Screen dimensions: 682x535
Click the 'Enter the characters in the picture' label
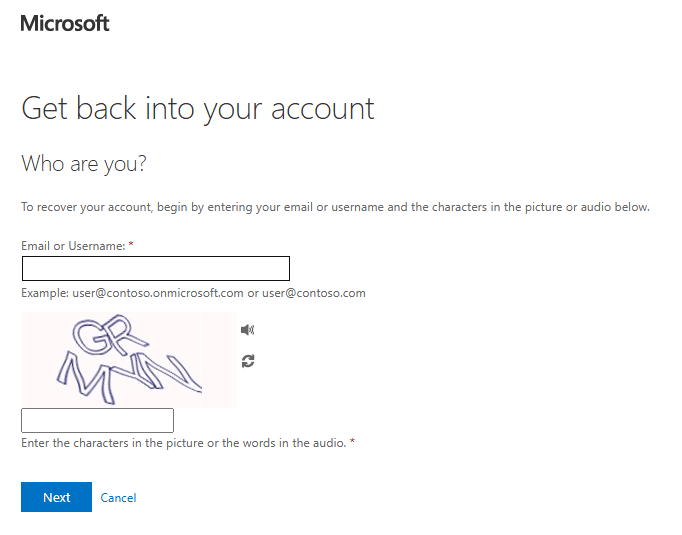(x=184, y=443)
